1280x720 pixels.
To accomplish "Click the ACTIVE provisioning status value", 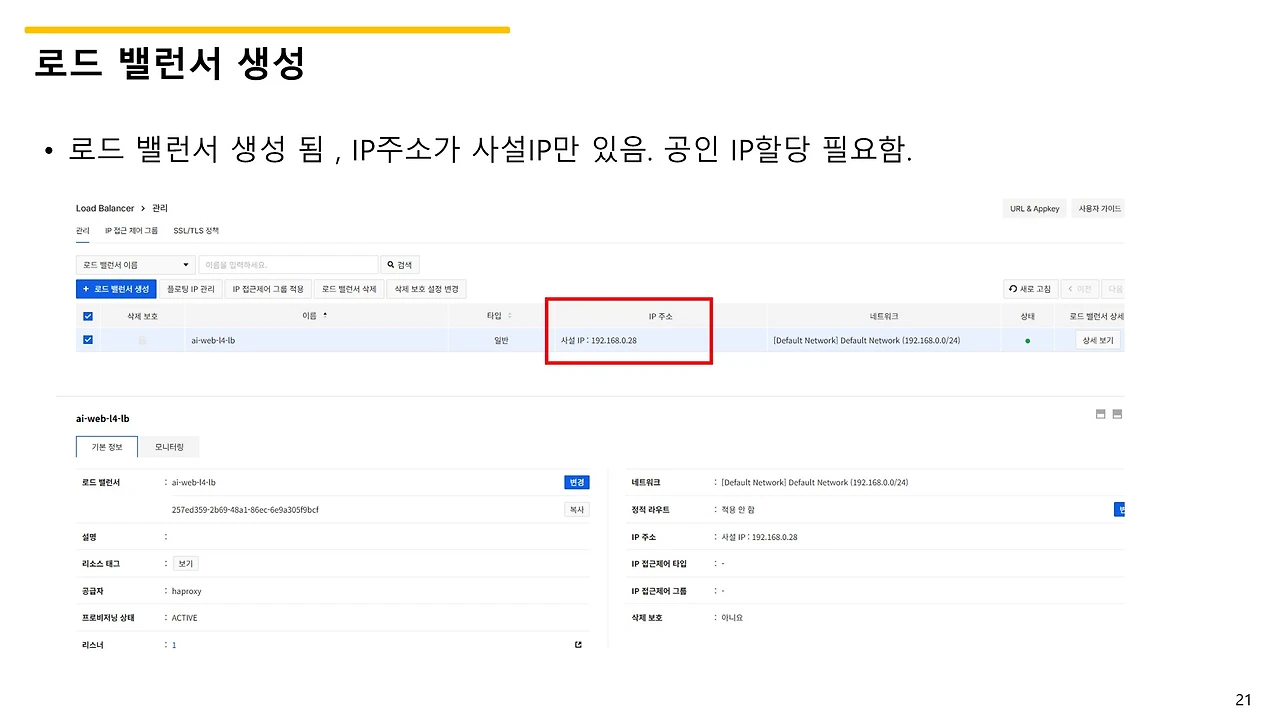I will point(185,618).
